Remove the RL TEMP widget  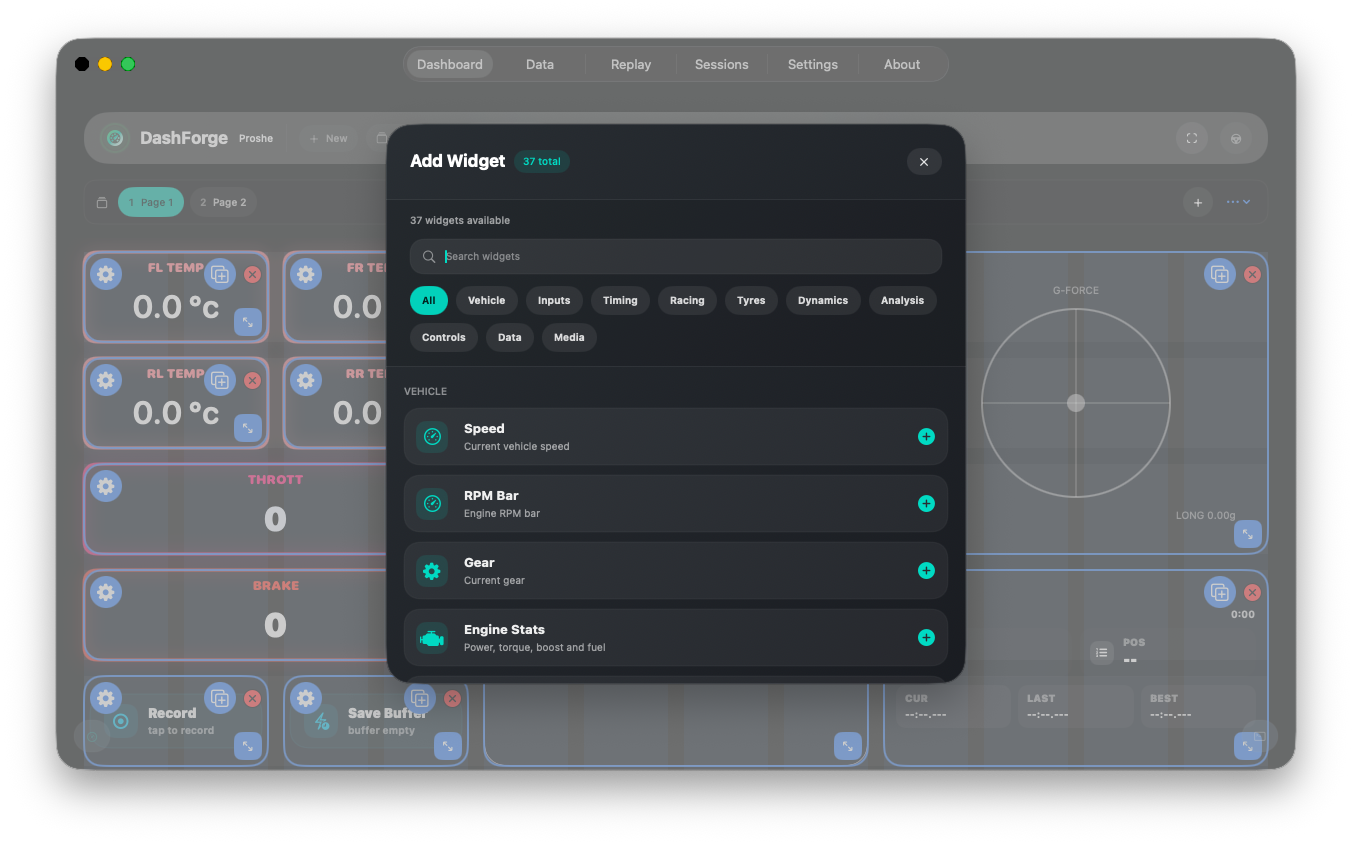click(x=252, y=380)
